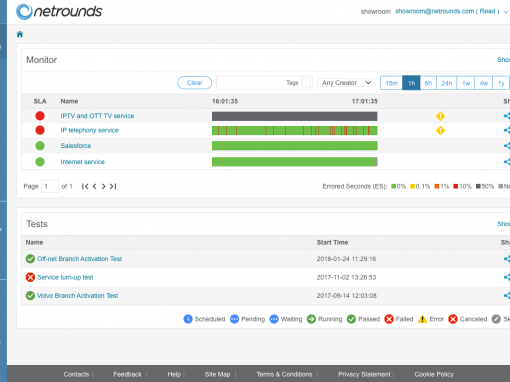Open the Salesforce monitor link
The height and width of the screenshot is (382, 510).
[76, 146]
